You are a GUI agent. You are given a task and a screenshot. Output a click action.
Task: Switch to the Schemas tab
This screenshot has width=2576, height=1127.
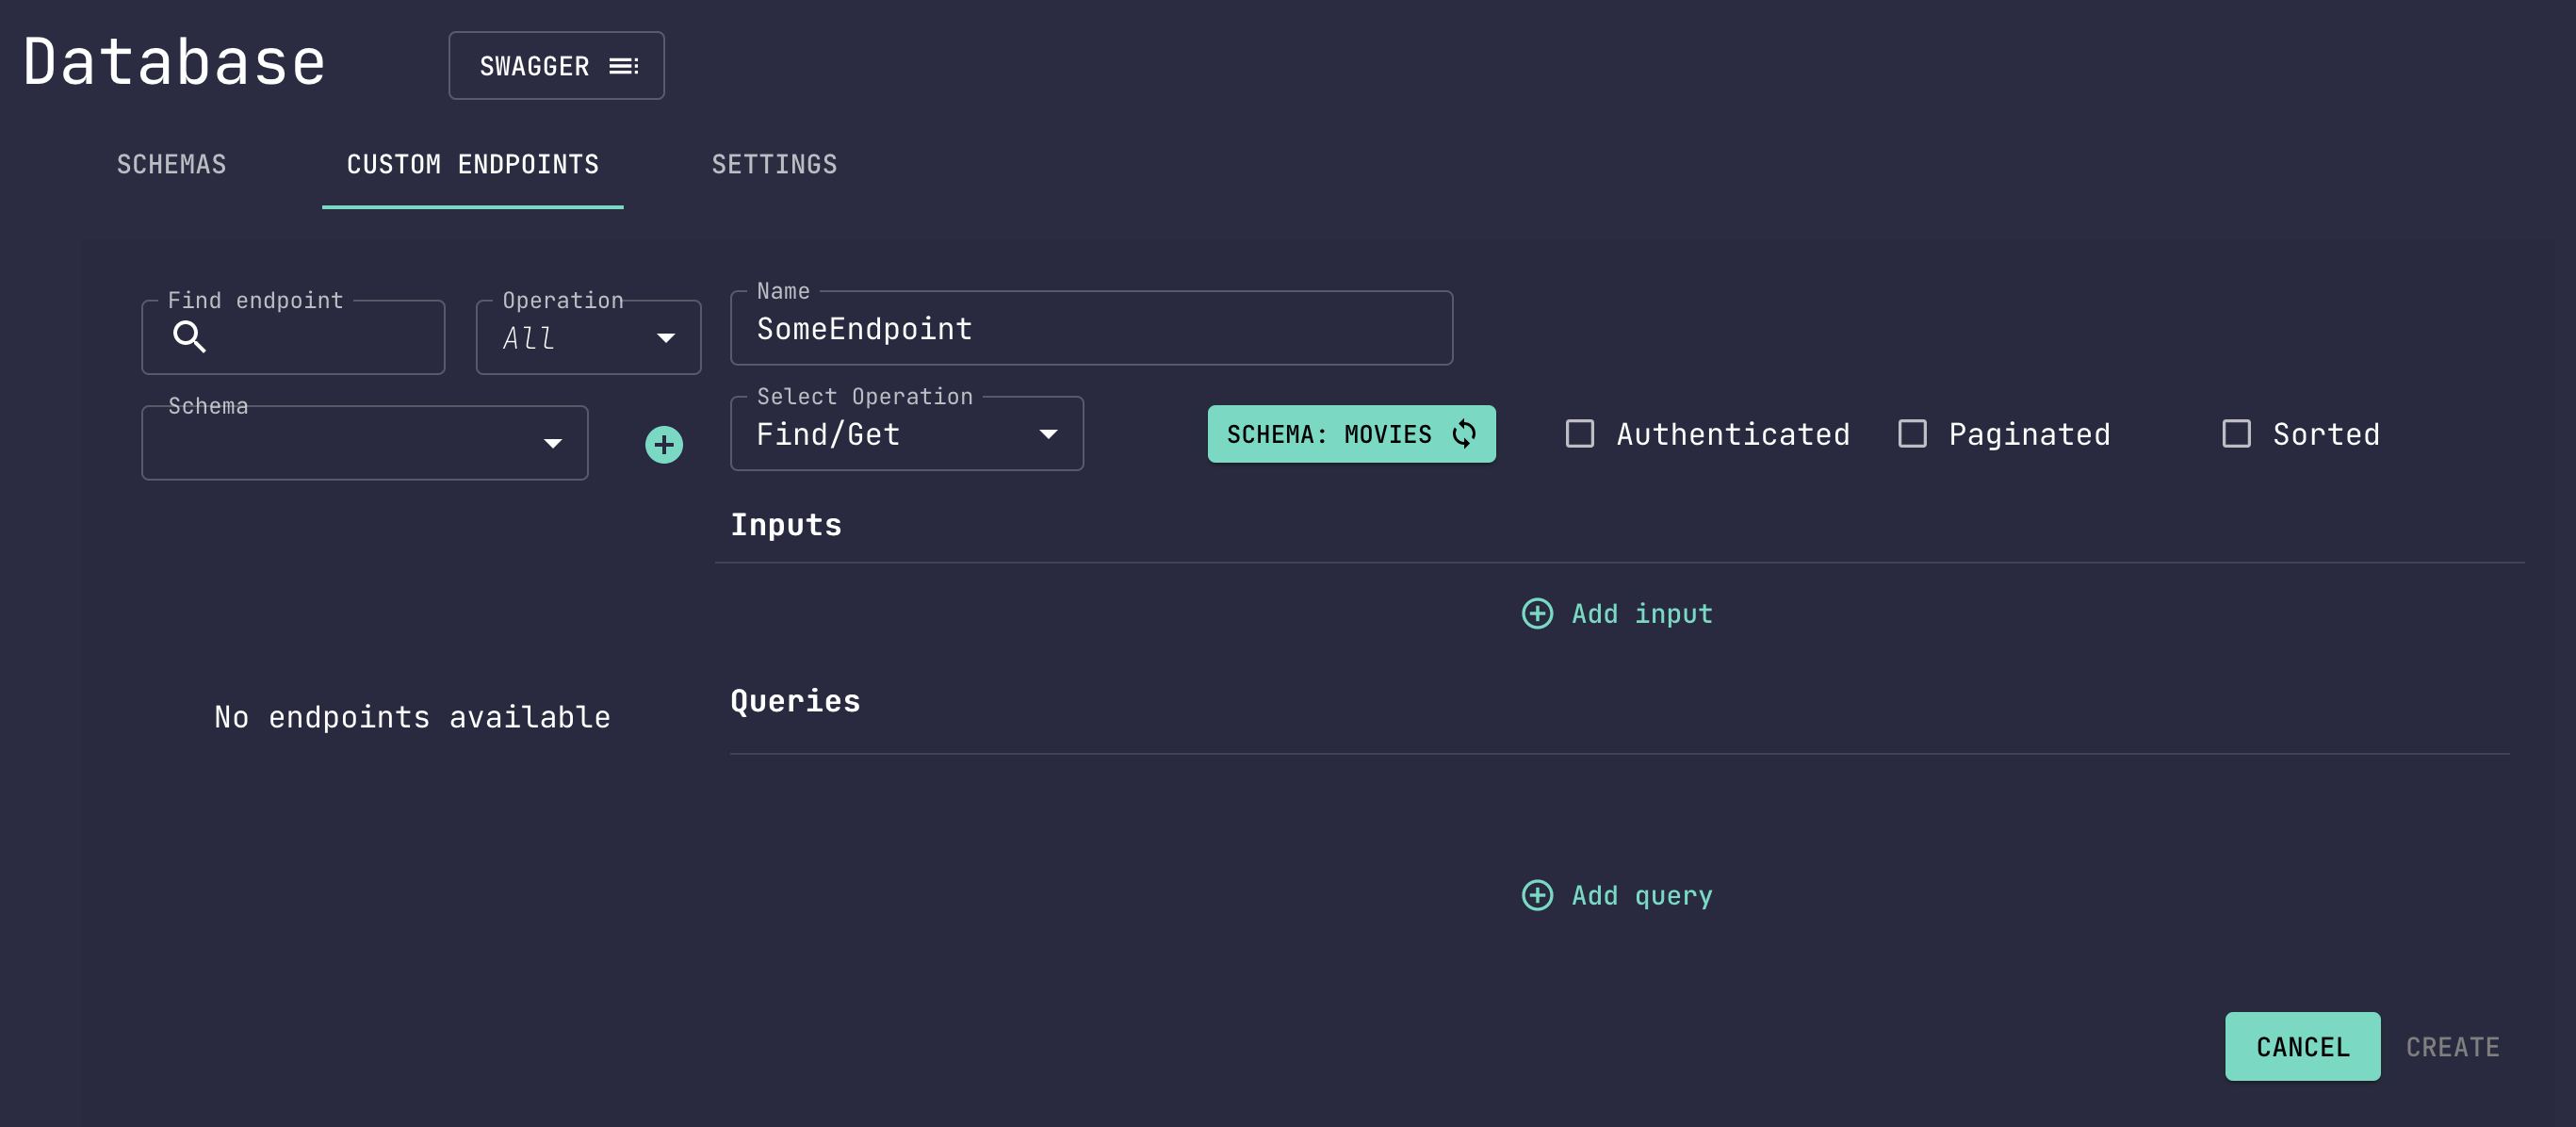point(171,165)
